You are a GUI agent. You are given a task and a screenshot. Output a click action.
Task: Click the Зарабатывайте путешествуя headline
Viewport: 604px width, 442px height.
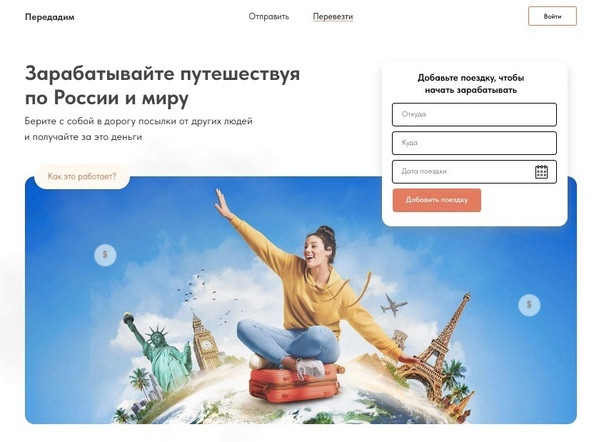click(162, 86)
